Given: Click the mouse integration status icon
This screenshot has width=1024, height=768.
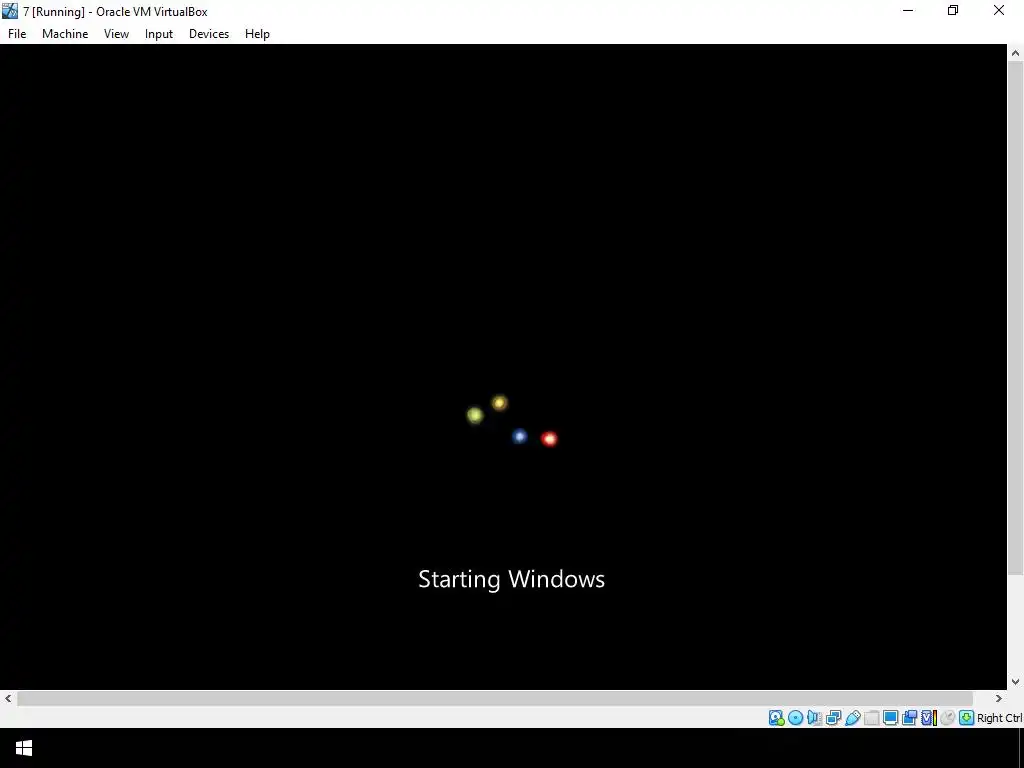Looking at the screenshot, I should (x=948, y=718).
